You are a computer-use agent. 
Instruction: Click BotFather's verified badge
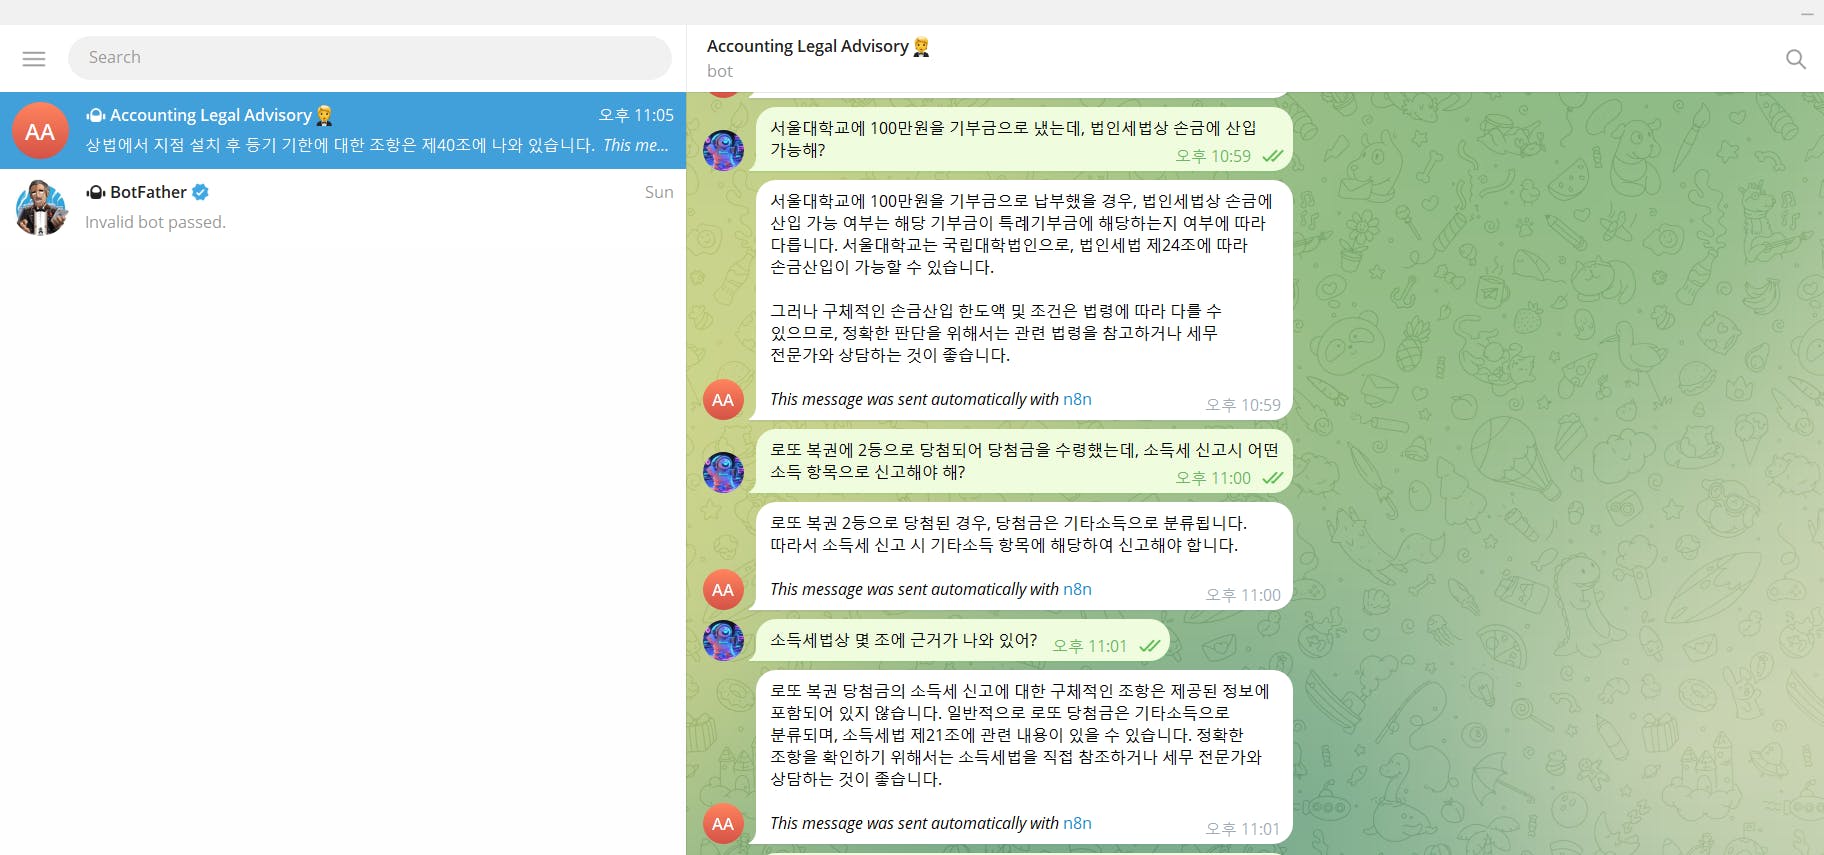[200, 192]
